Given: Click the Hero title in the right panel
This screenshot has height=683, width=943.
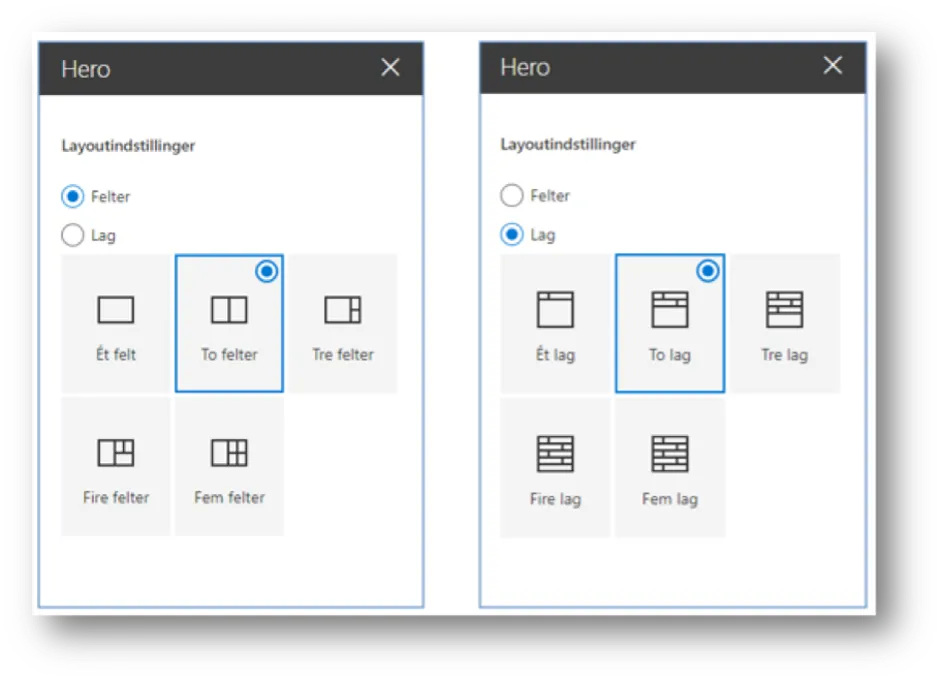Looking at the screenshot, I should [525, 67].
